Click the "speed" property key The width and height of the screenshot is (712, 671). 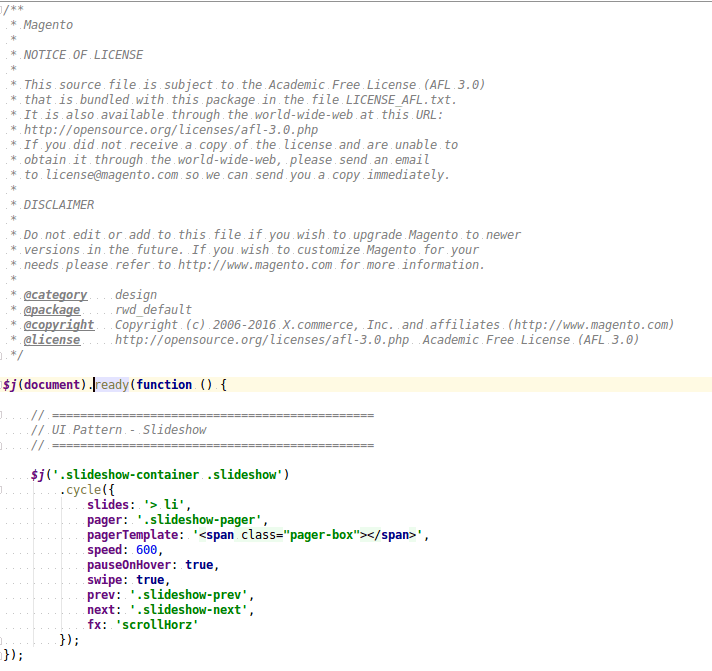(104, 550)
